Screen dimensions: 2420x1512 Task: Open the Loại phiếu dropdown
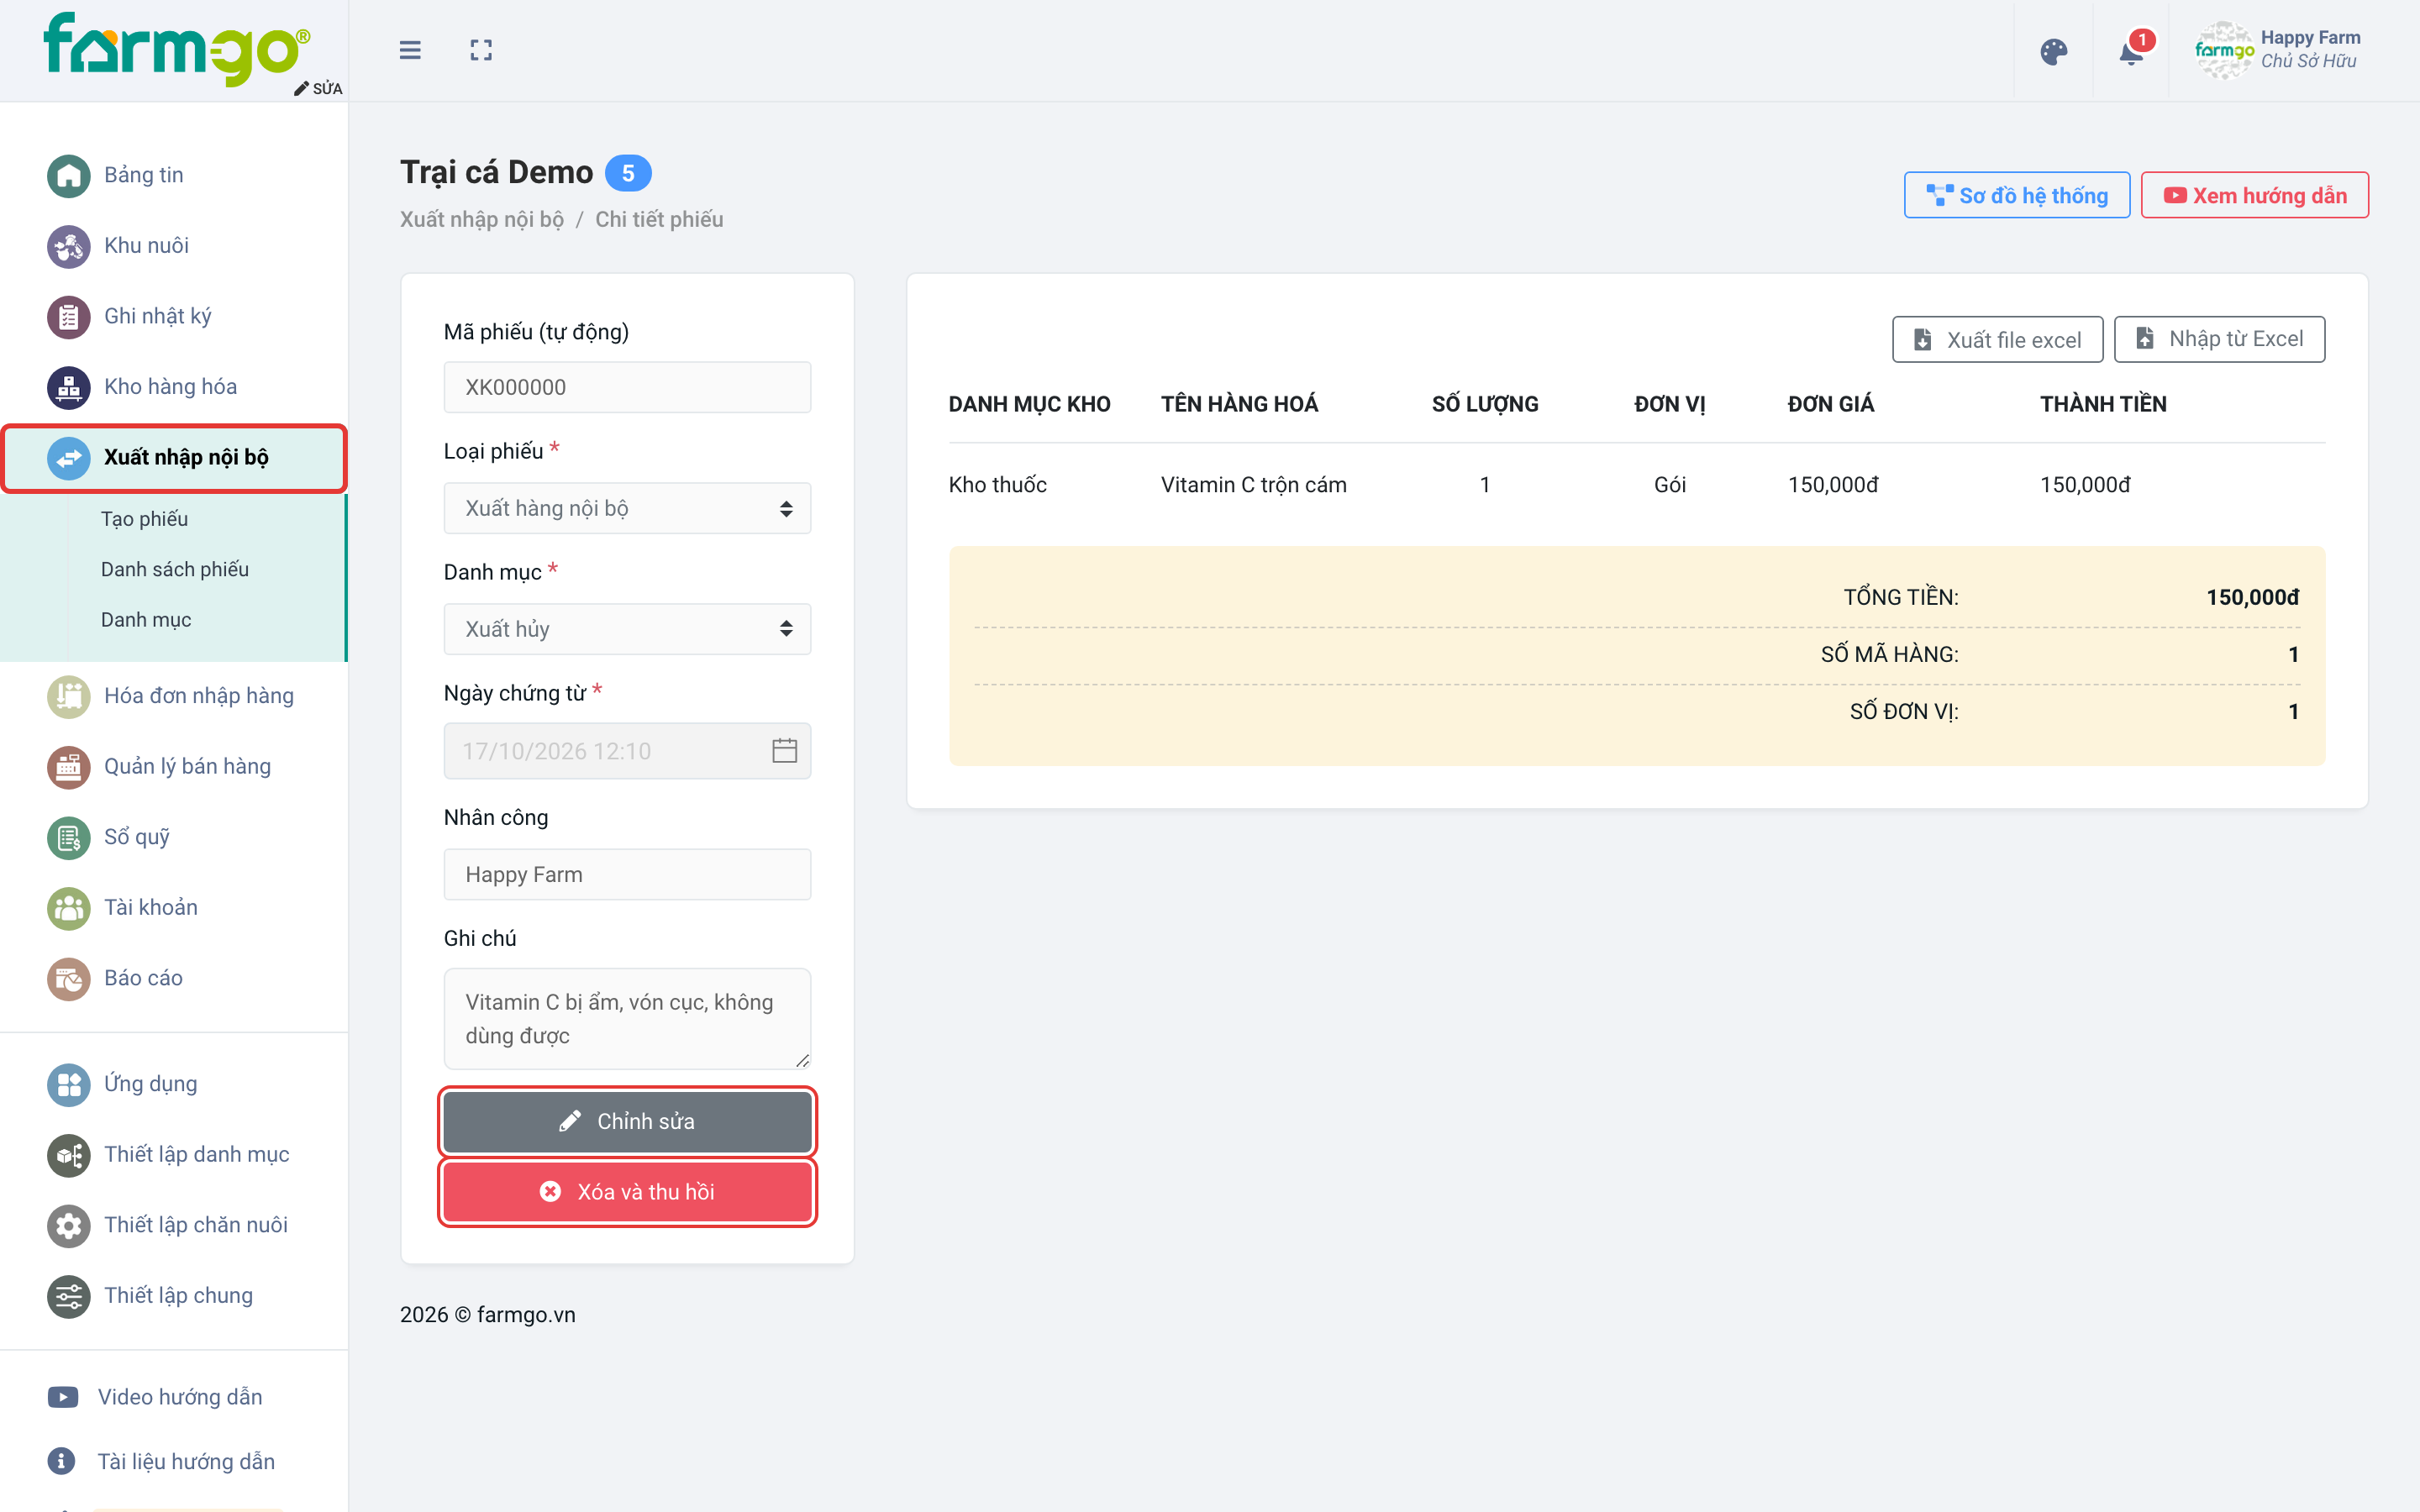(627, 508)
